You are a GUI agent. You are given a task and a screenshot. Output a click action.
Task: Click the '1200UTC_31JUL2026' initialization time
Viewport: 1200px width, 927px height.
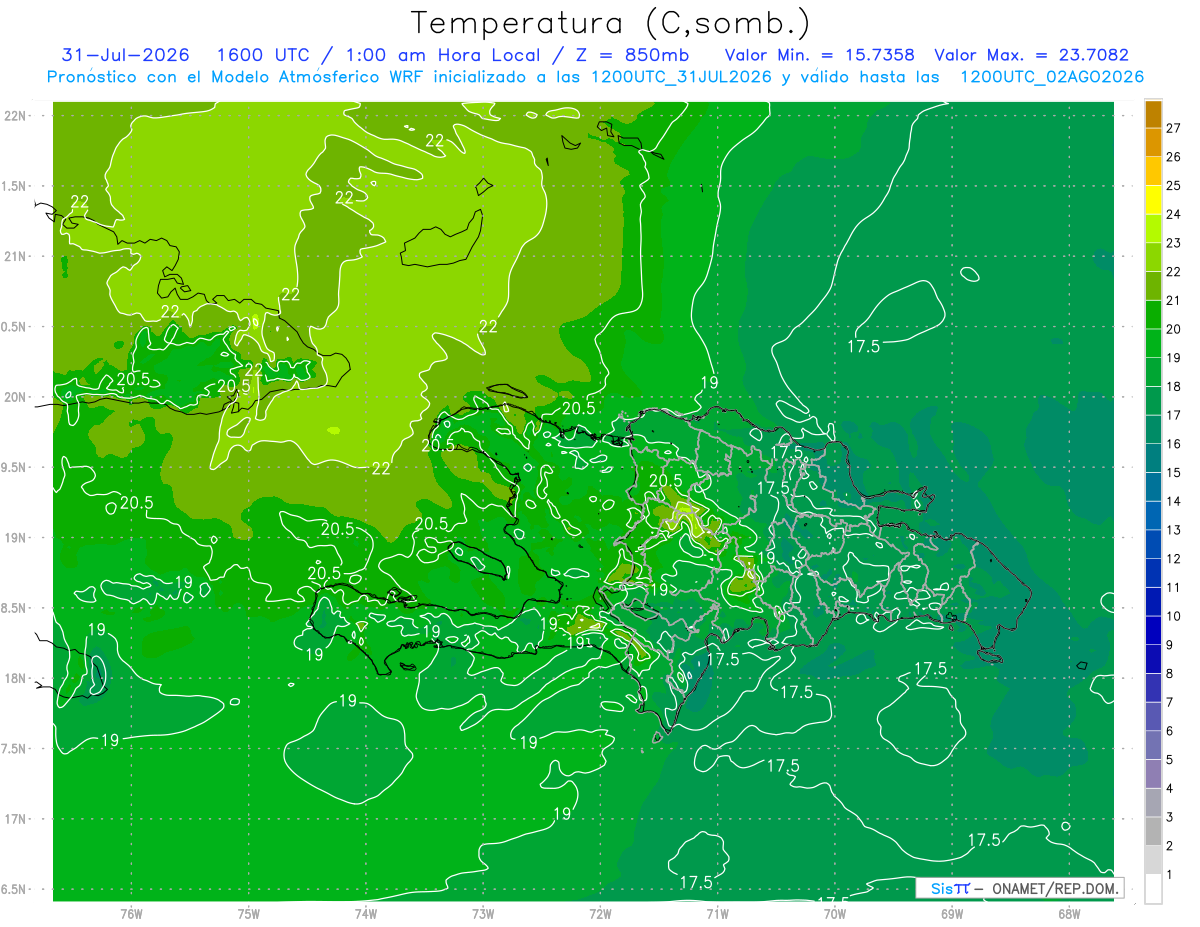pyautogui.click(x=681, y=77)
